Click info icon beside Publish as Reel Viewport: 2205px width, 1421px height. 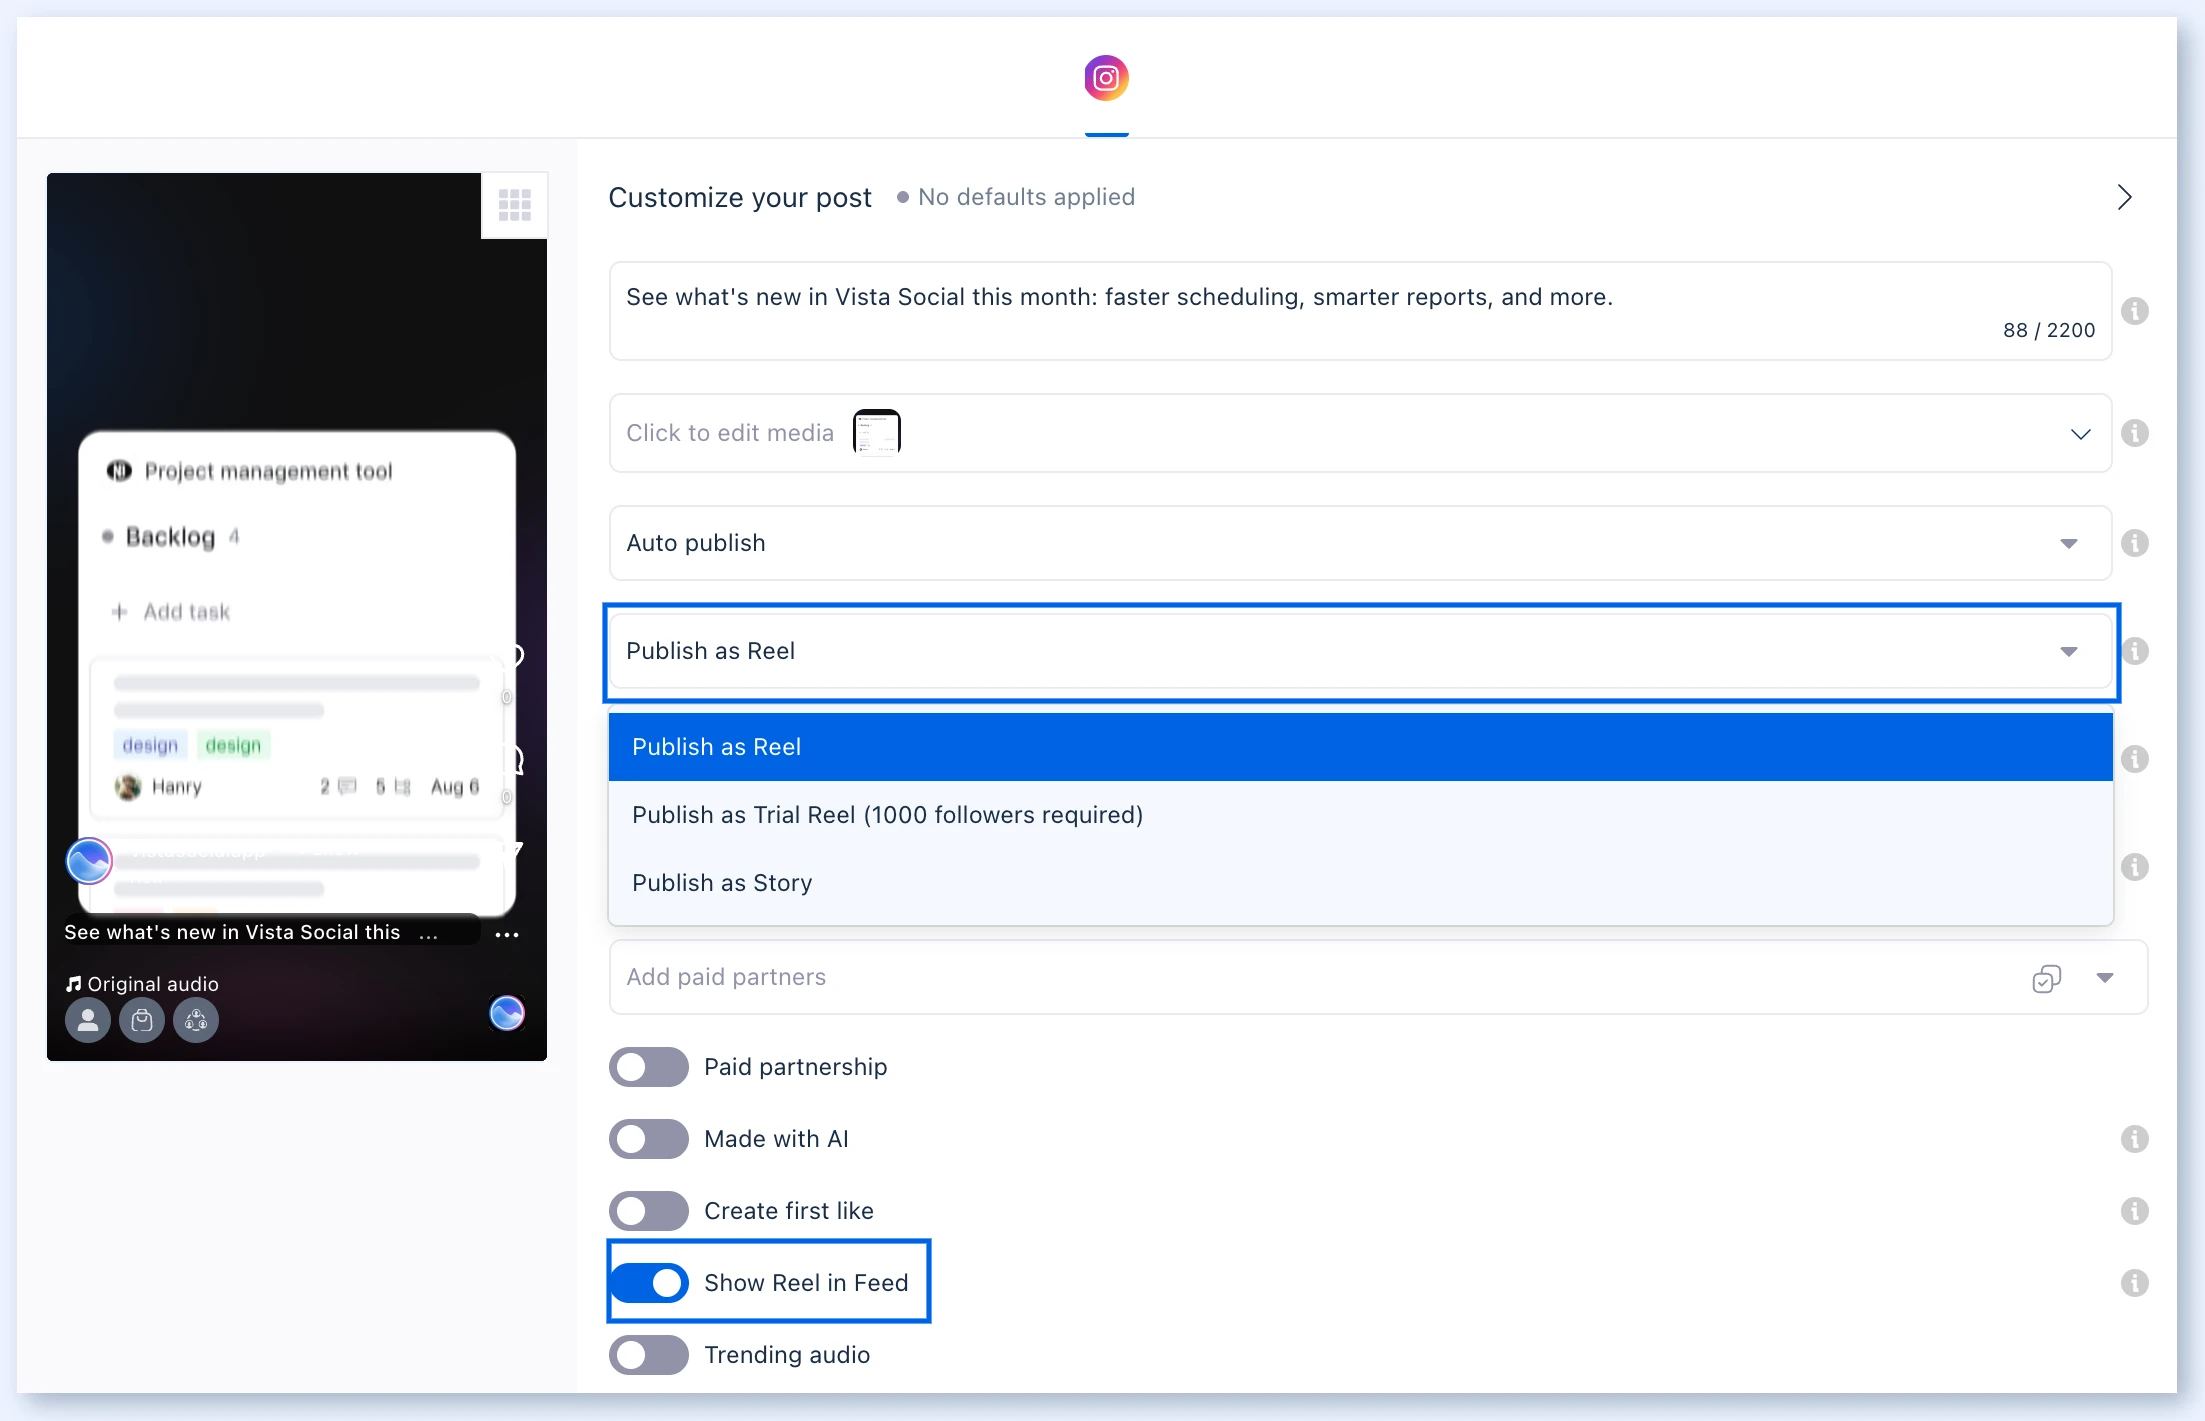point(2135,651)
